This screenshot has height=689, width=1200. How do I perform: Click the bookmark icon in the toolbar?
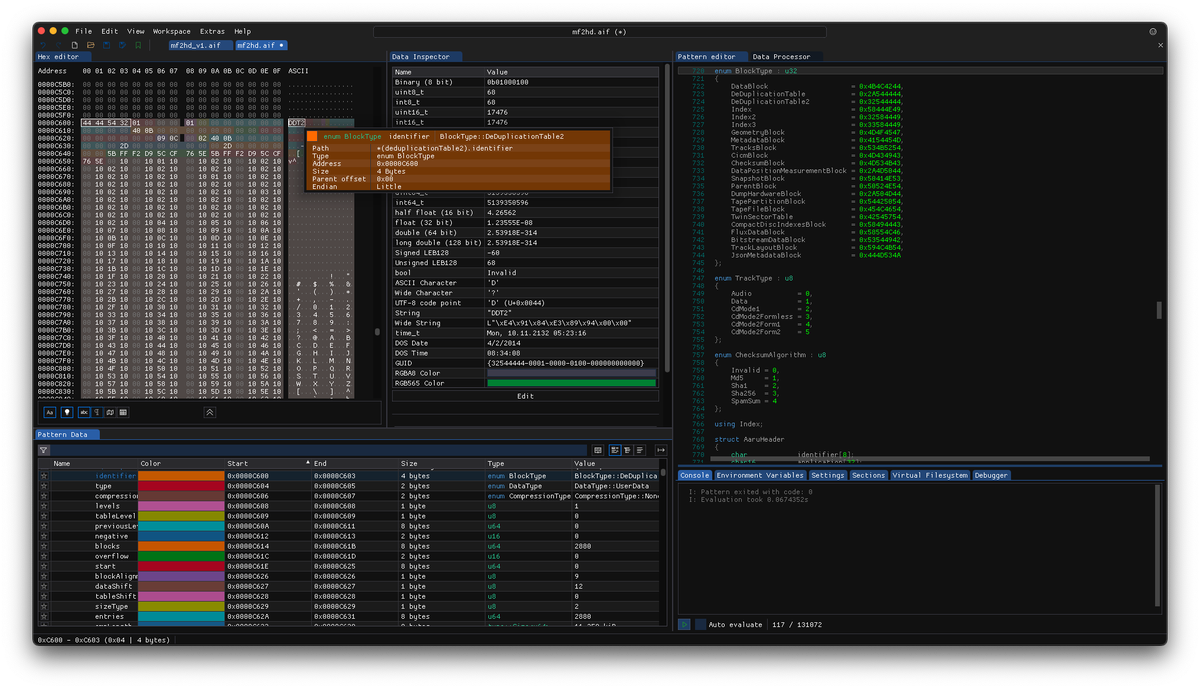click(x=138, y=45)
